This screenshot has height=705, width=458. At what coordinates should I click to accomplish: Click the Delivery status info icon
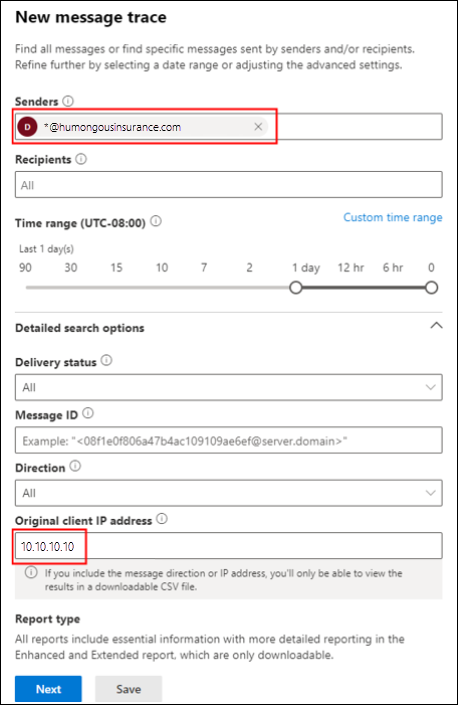pyautogui.click(x=107, y=360)
